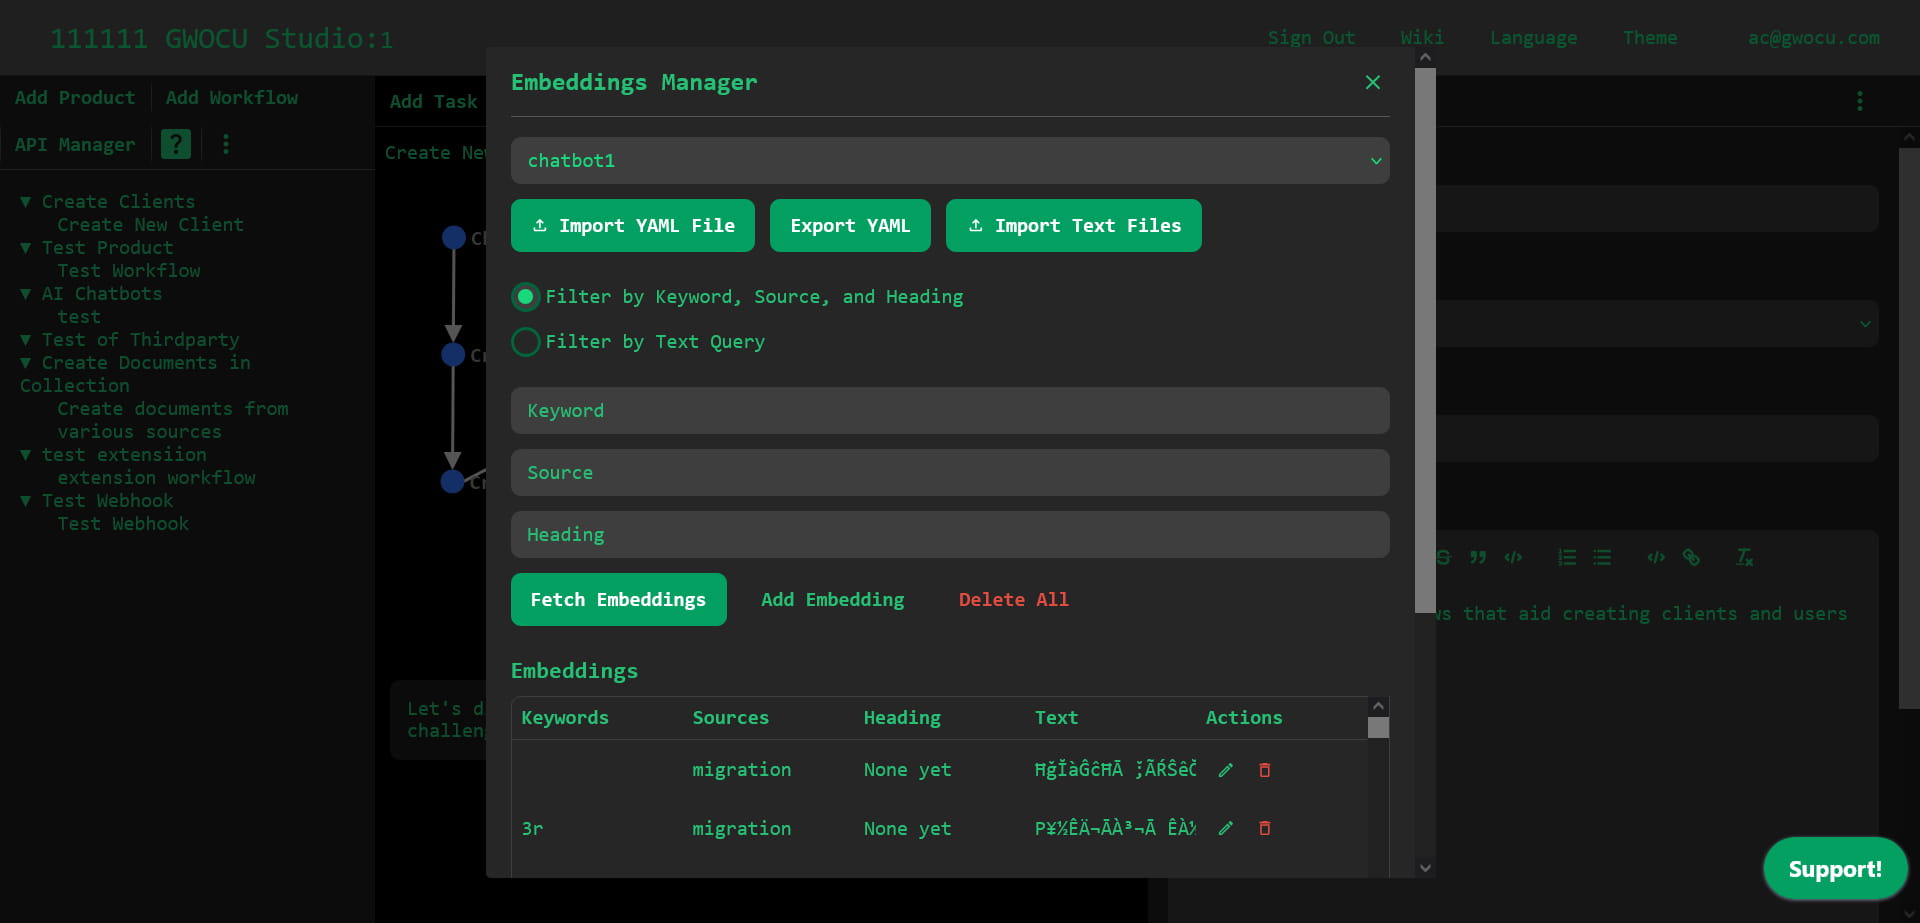Click the embeddings table scroll up arrow
This screenshot has width=1920, height=923.
point(1378,706)
